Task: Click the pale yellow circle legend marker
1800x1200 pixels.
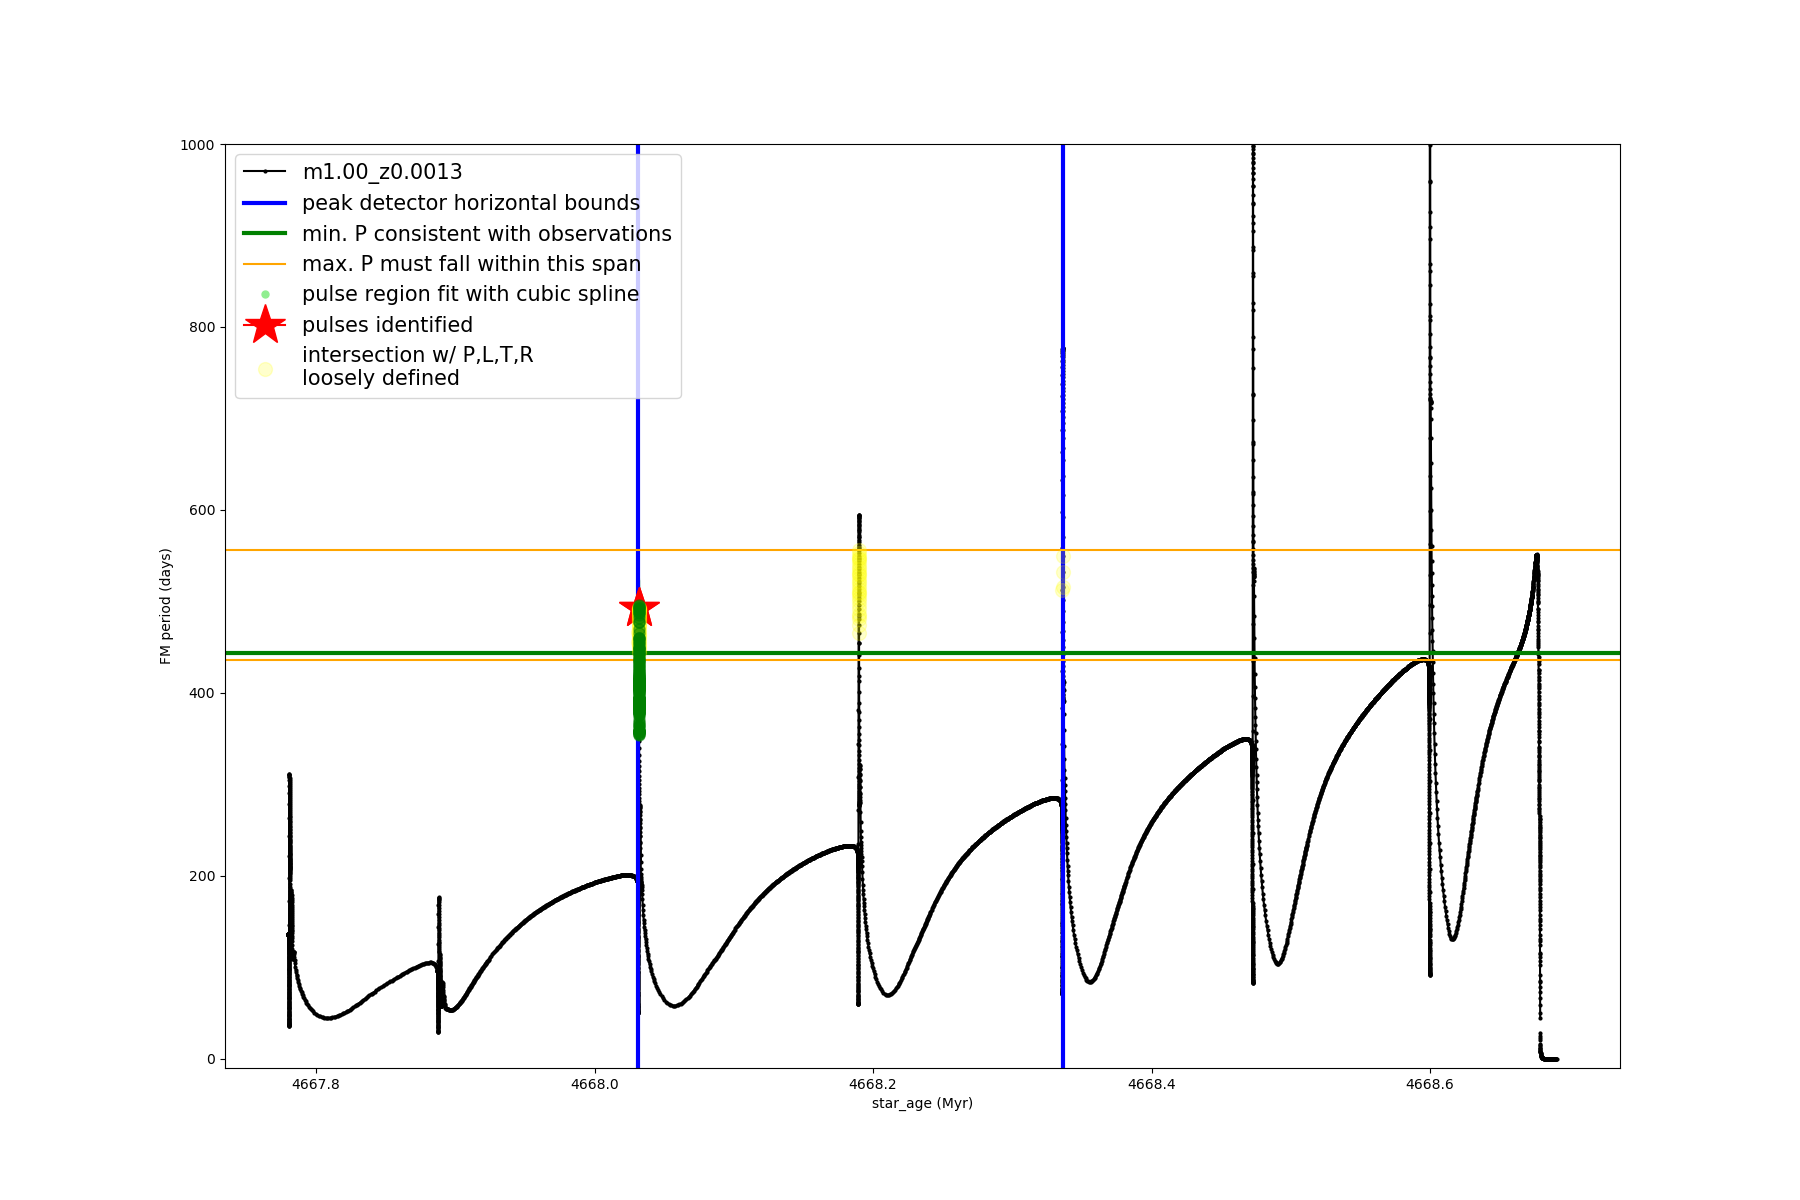Action: coord(265,369)
